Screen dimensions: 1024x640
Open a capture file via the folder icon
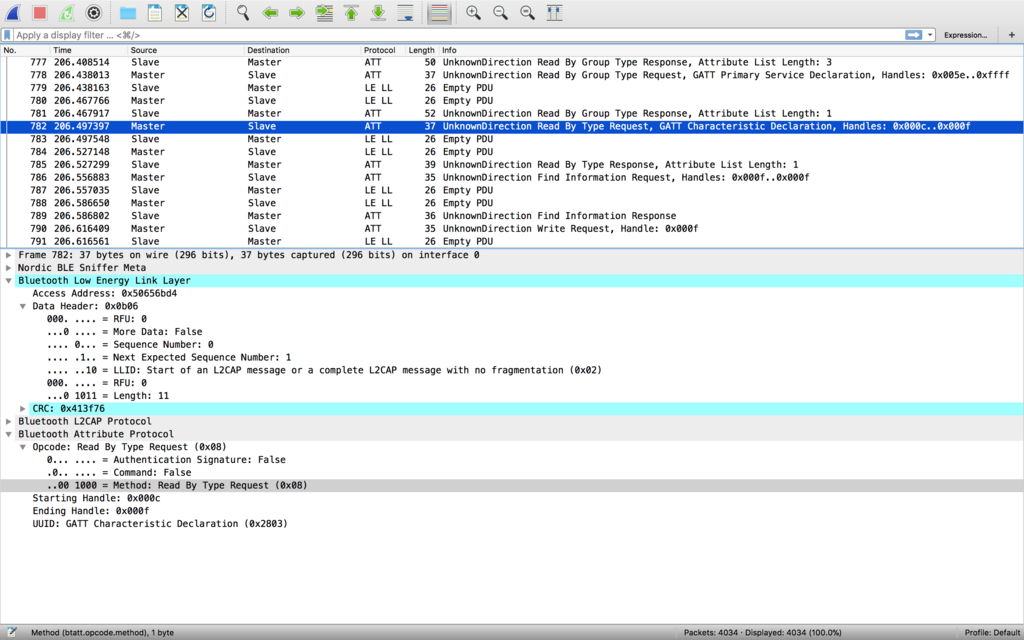128,12
